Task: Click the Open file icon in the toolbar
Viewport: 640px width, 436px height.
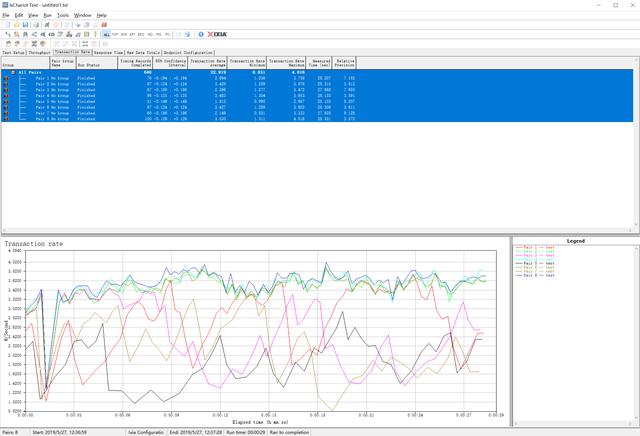Action: click(15, 24)
